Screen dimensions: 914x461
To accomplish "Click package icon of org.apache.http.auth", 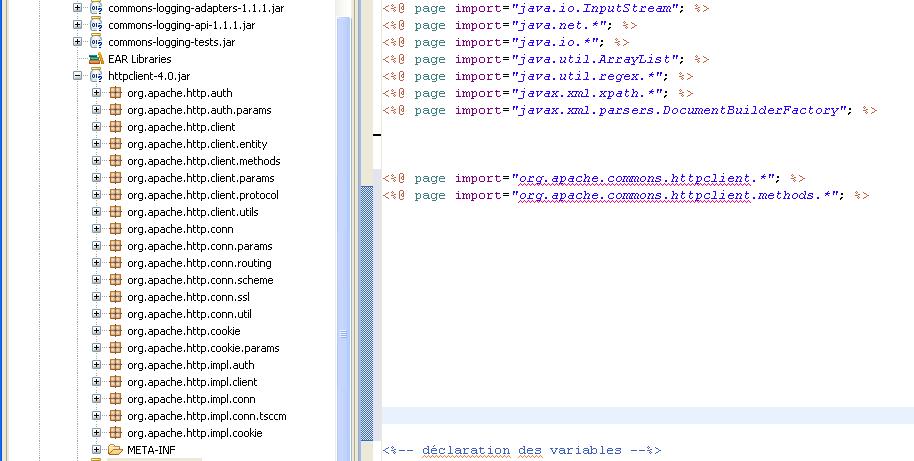I will point(115,93).
